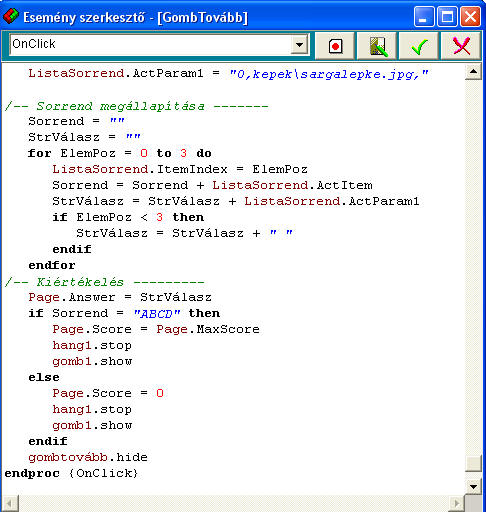Click the app icon in title bar
Screen dimensions: 486x512
click(11, 16)
